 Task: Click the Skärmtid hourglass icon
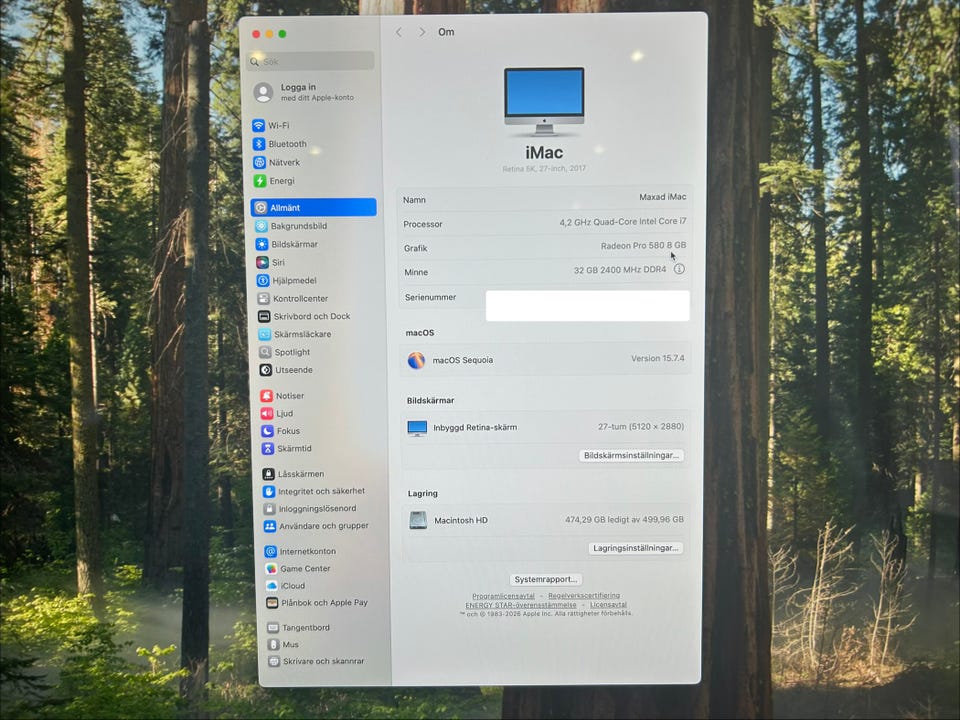click(268, 449)
